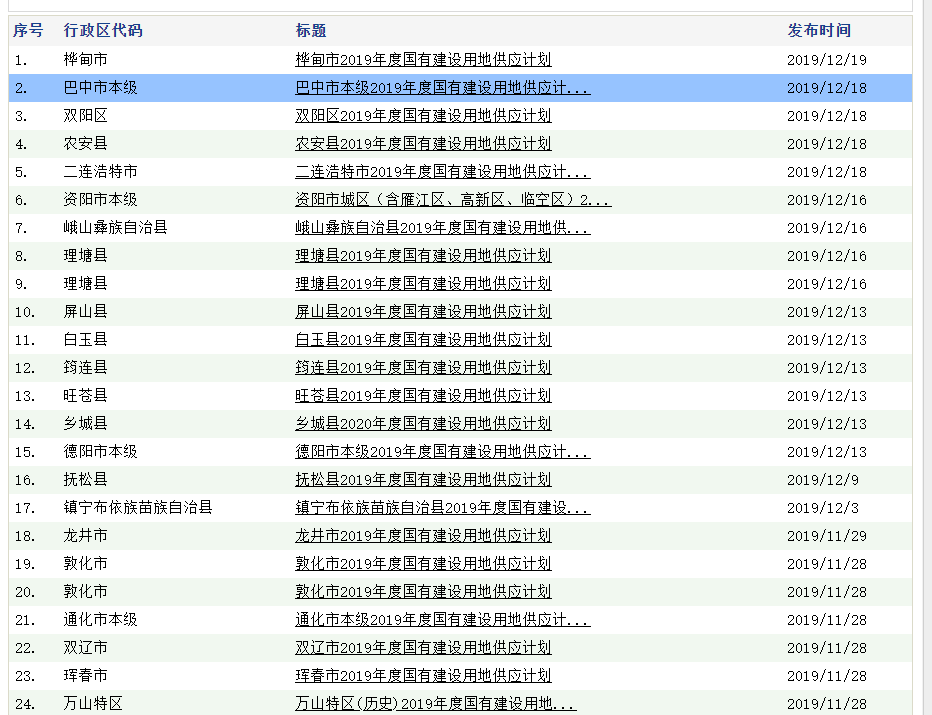The width and height of the screenshot is (932, 715).
Task: Open link 镇宁布依族苗族自治县2019年度国有建设...
Action: [442, 508]
